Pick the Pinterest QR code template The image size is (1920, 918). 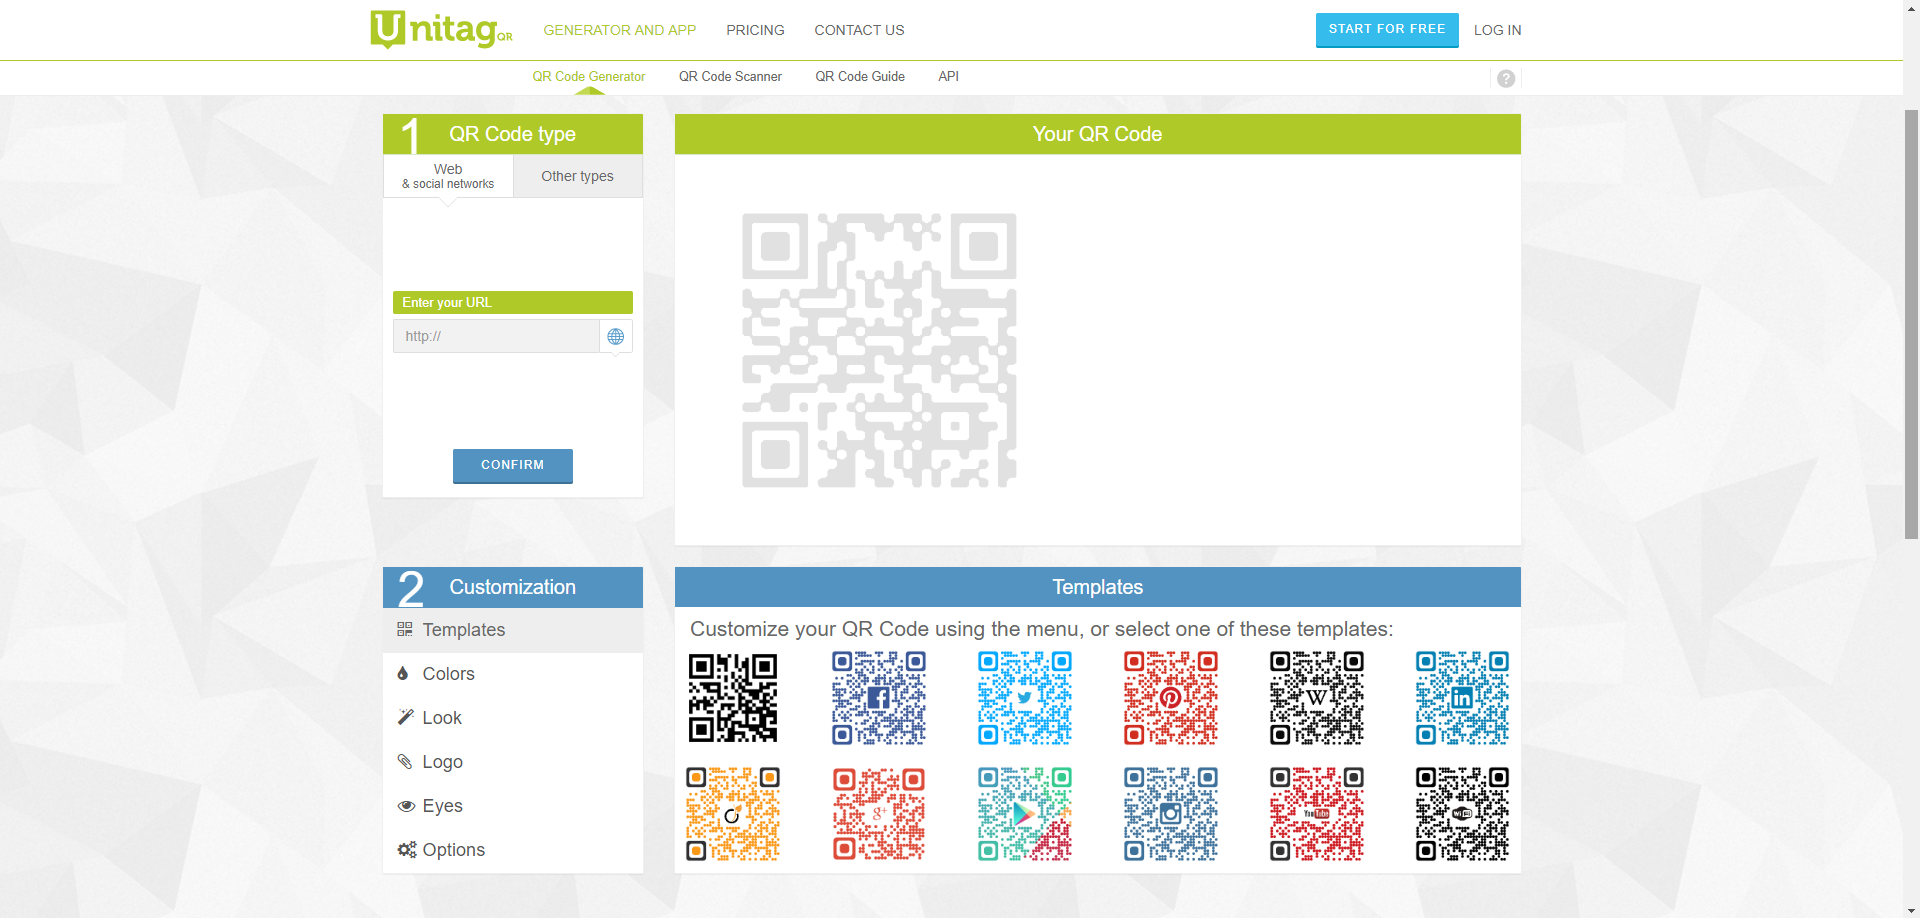1171,698
